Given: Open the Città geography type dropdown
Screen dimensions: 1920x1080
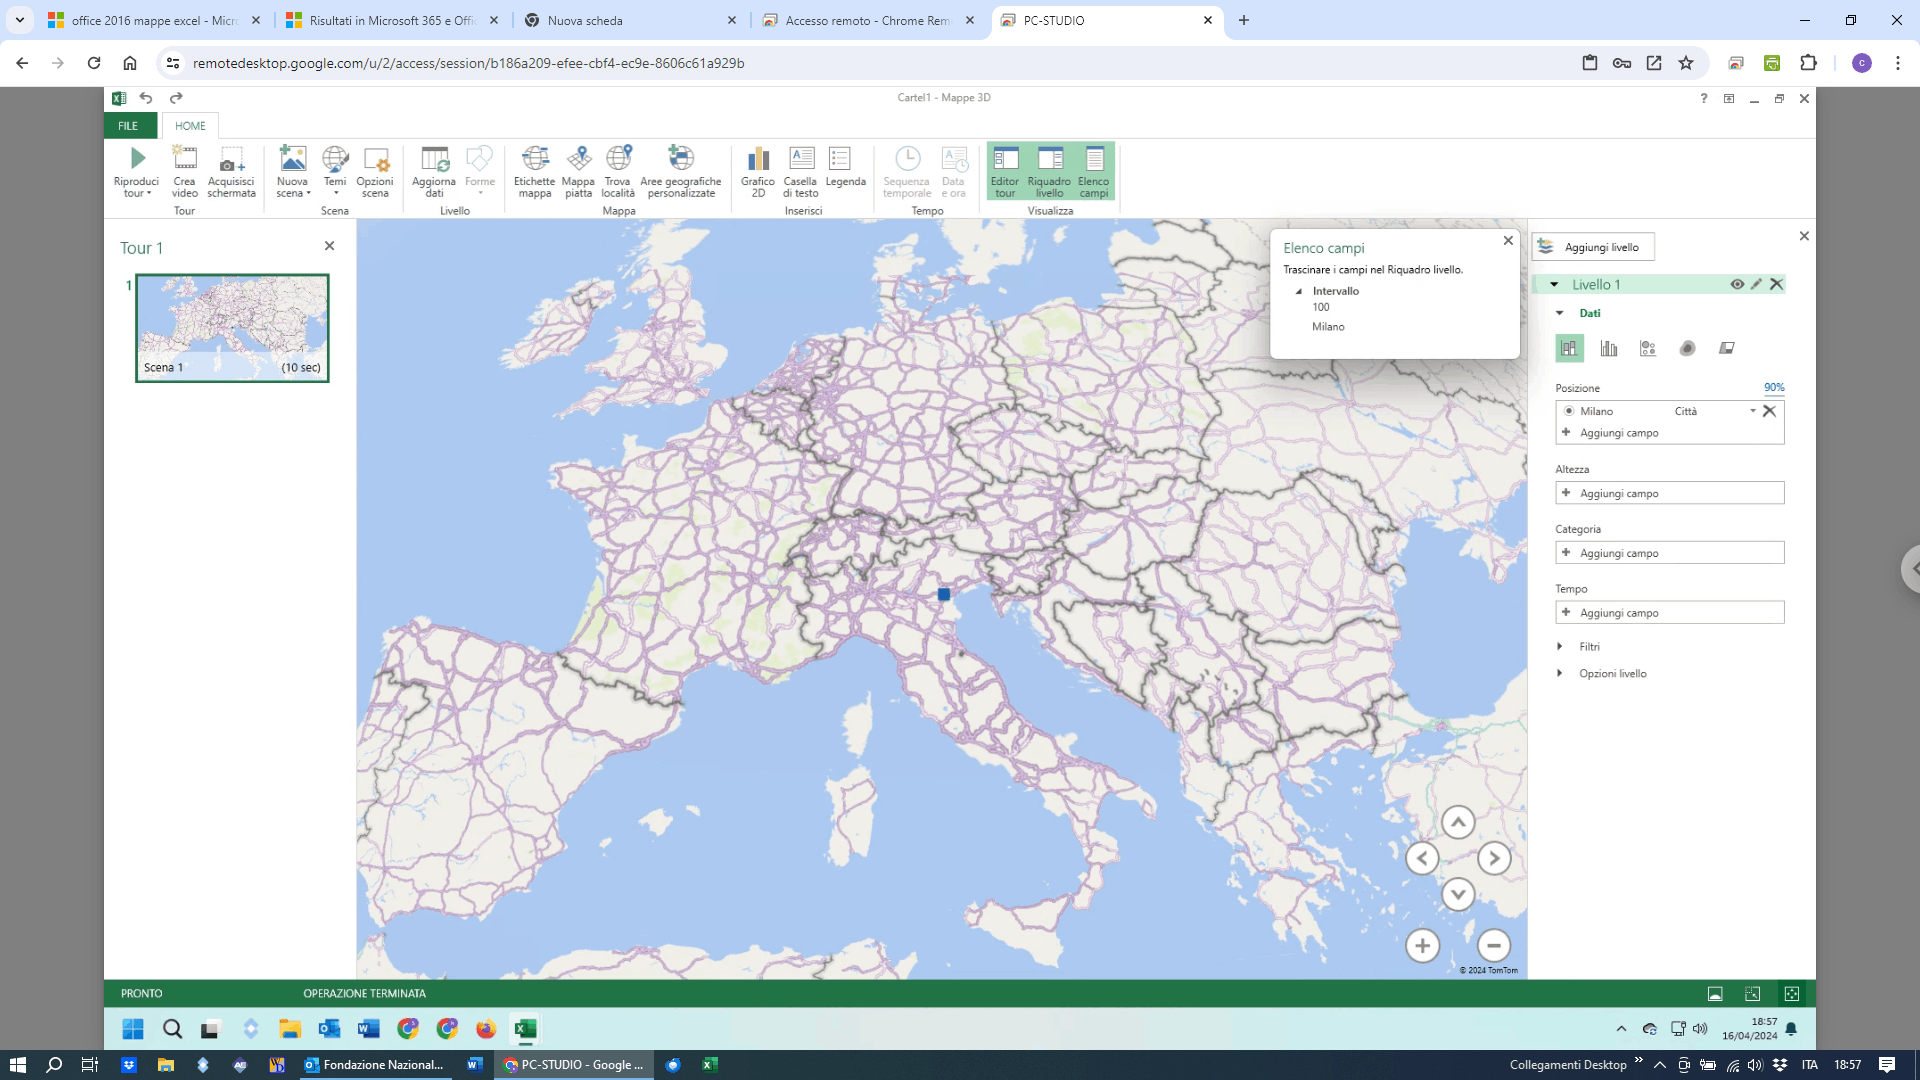Looking at the screenshot, I should tap(1753, 411).
